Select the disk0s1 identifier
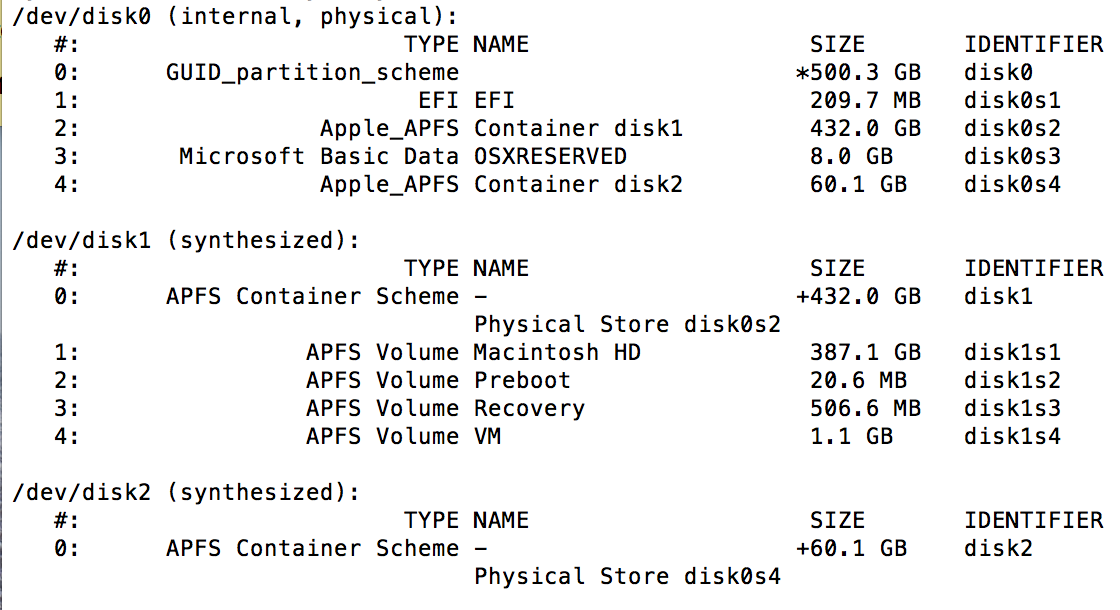The width and height of the screenshot is (1120, 610). click(x=1012, y=100)
